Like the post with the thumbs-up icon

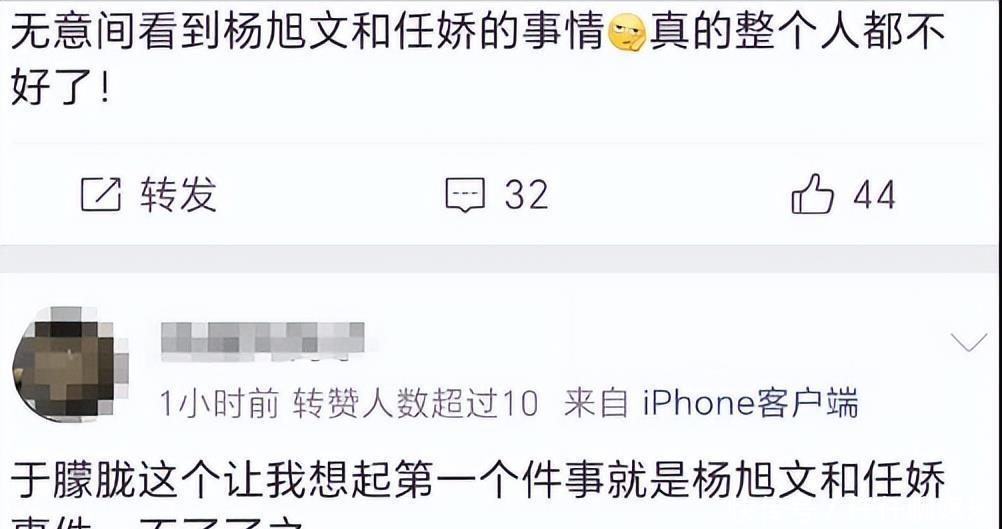pyautogui.click(x=812, y=194)
